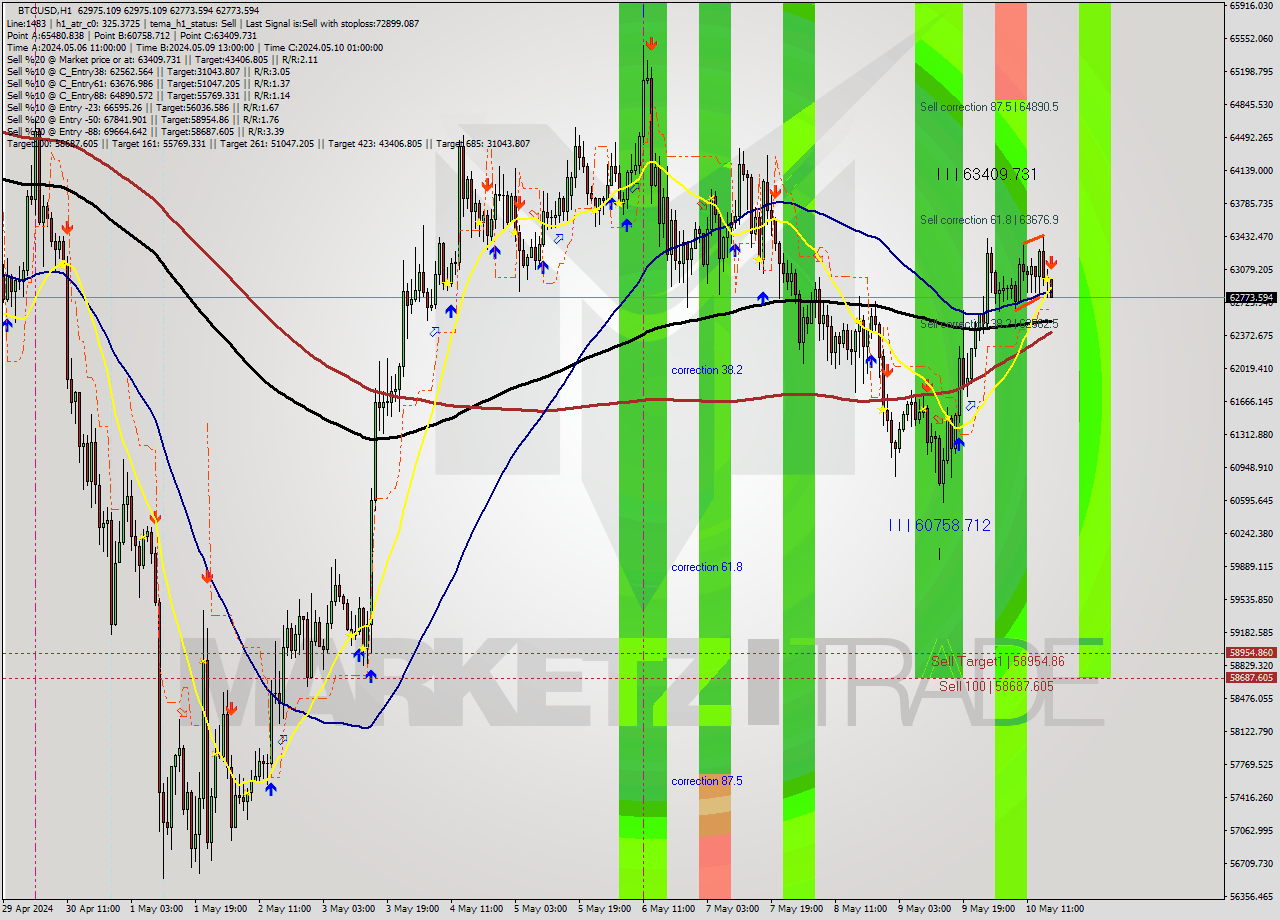Click the 65916.030 price axis label
This screenshot has height=920, width=1280.
click(1251, 6)
